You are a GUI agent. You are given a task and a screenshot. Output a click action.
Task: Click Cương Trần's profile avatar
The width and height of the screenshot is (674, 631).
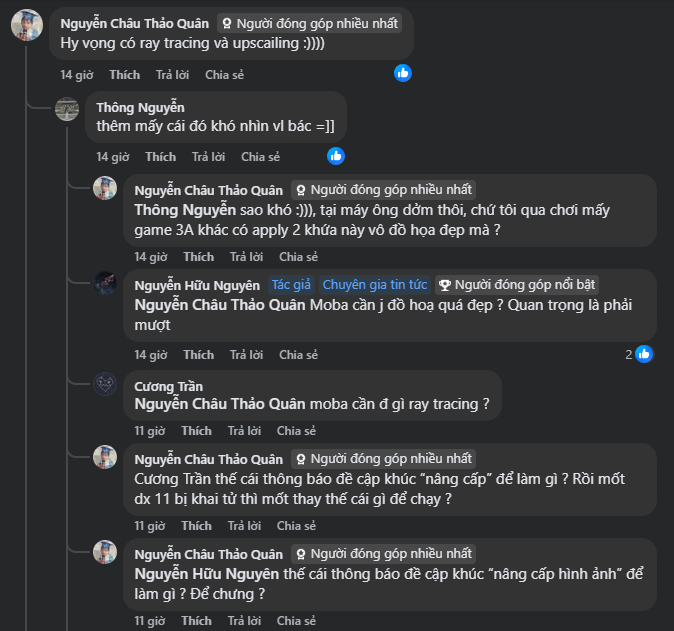(x=105, y=385)
